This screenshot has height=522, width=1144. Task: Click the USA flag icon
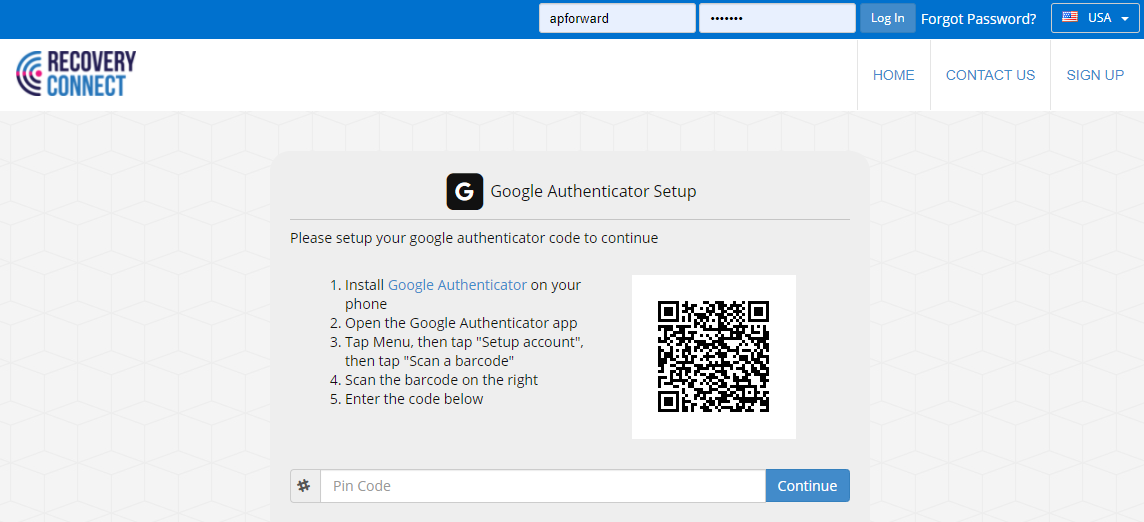[1070, 18]
